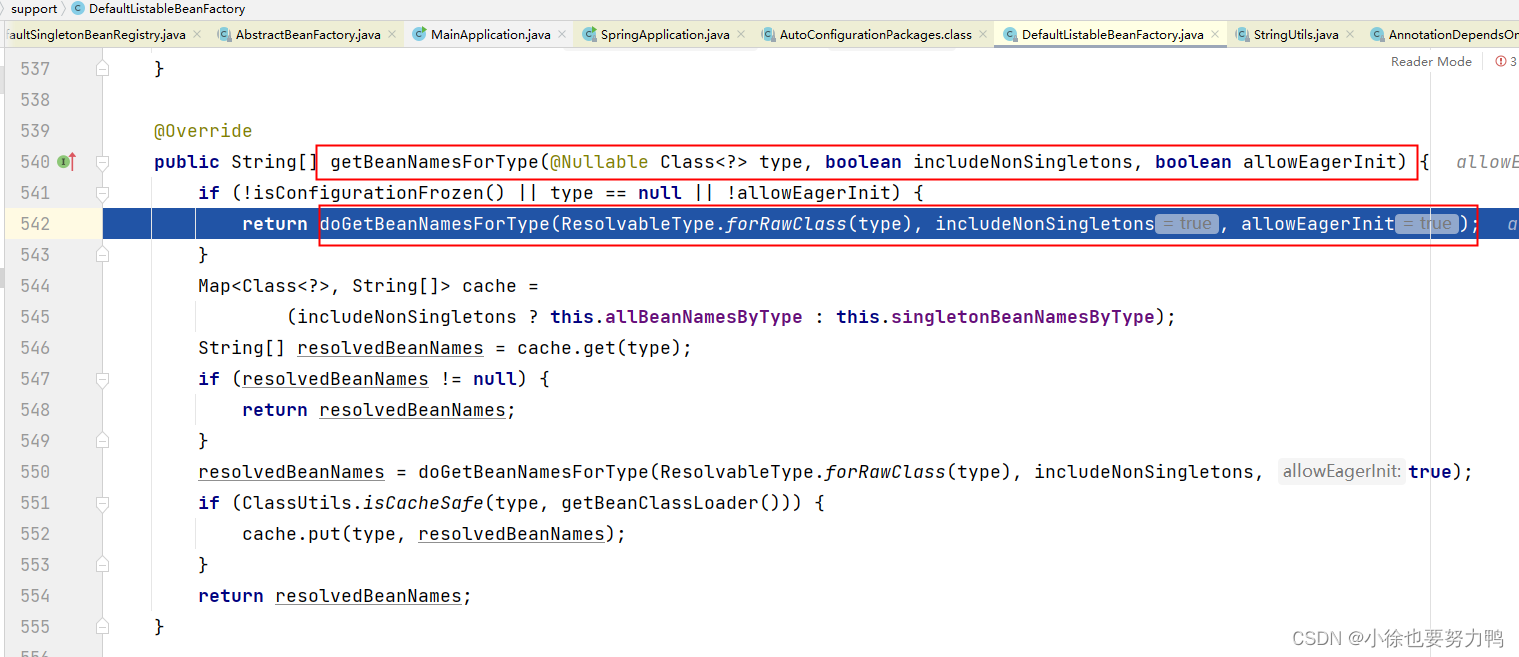The width and height of the screenshot is (1519, 657).
Task: Open SpringApplication.java editor tab
Action: click(665, 34)
